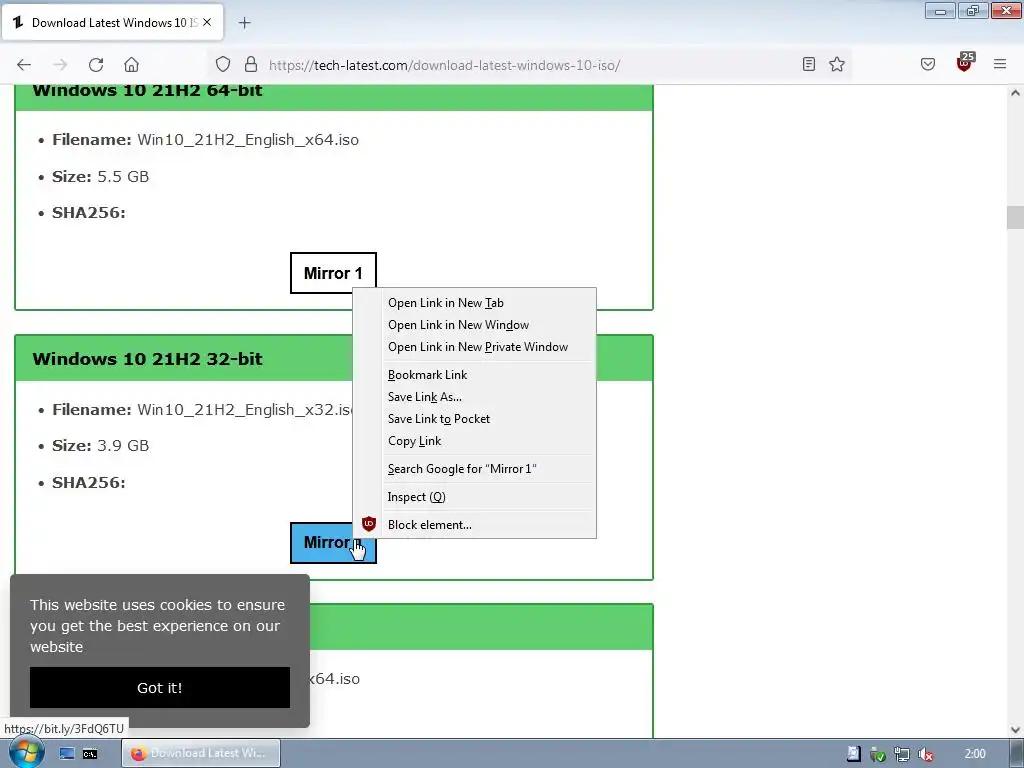
Task: Click filename Win10_21H2_English_x64.iso text
Action: 248,140
